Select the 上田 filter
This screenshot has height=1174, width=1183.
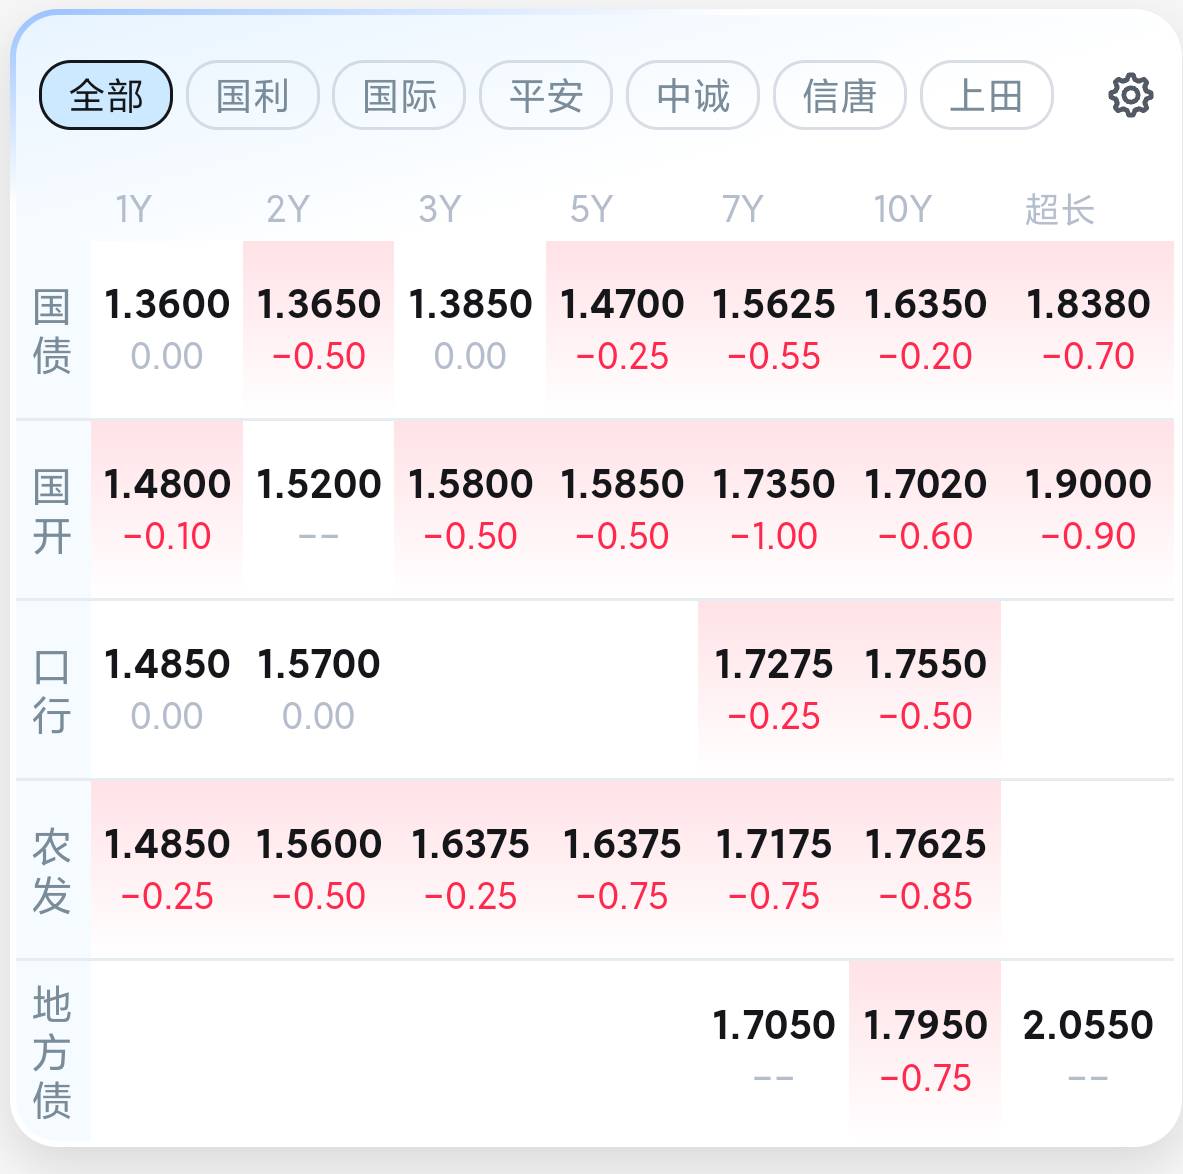coord(987,95)
